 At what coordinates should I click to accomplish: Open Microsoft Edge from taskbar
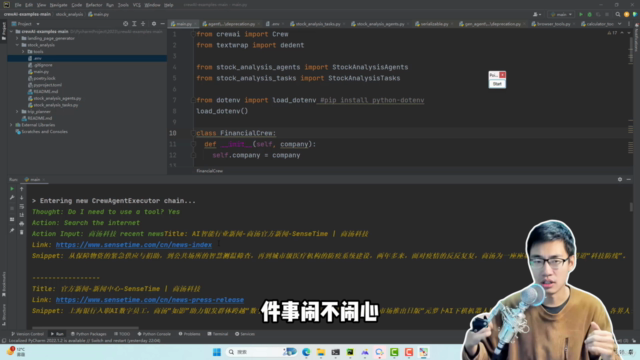306,352
